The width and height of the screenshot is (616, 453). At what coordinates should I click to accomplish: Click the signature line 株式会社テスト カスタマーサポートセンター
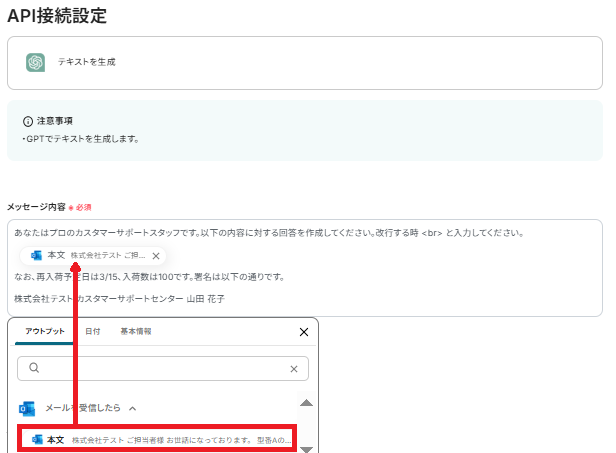click(119, 299)
